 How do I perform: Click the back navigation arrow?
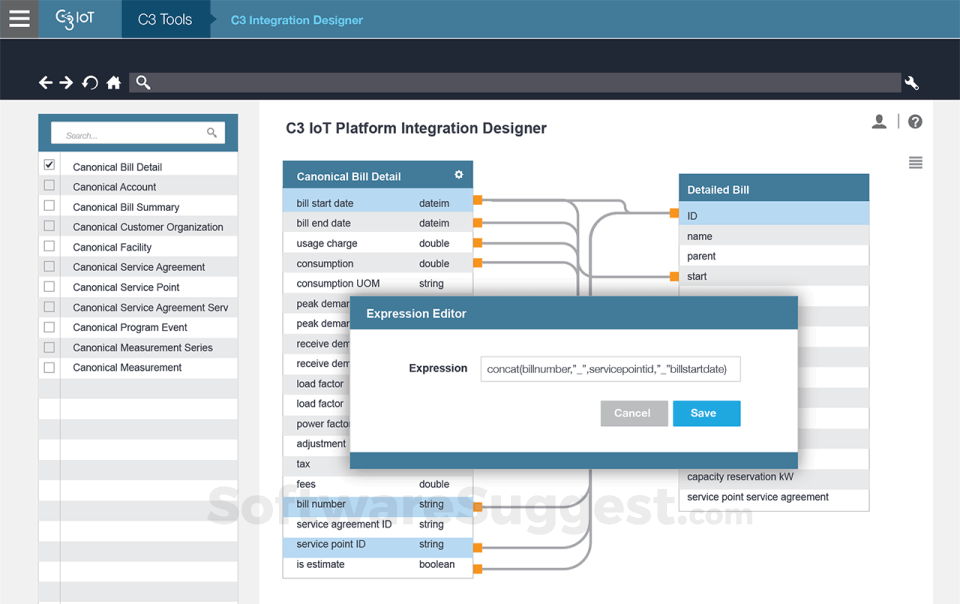[46, 83]
